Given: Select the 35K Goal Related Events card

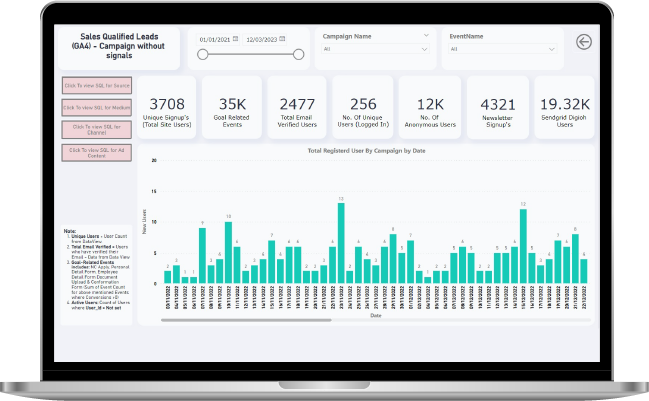Looking at the screenshot, I should coord(232,108).
